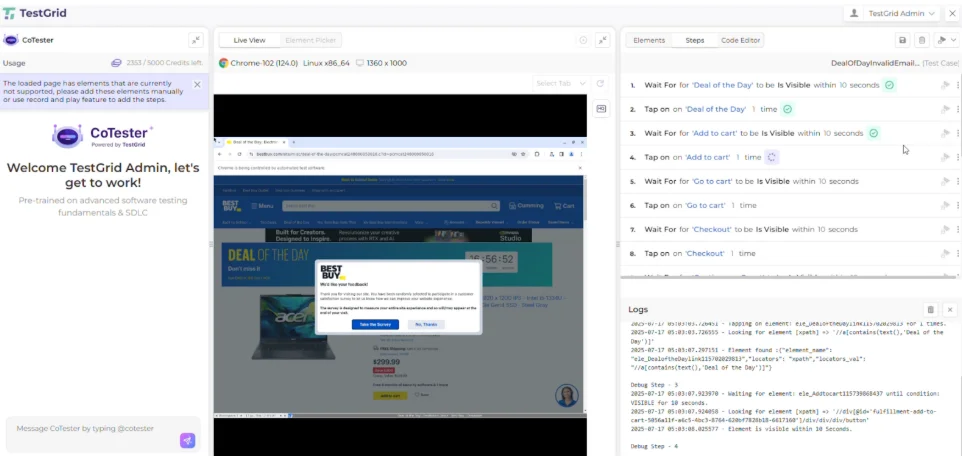Click the Linux x86_64 platform label

pos(326,63)
